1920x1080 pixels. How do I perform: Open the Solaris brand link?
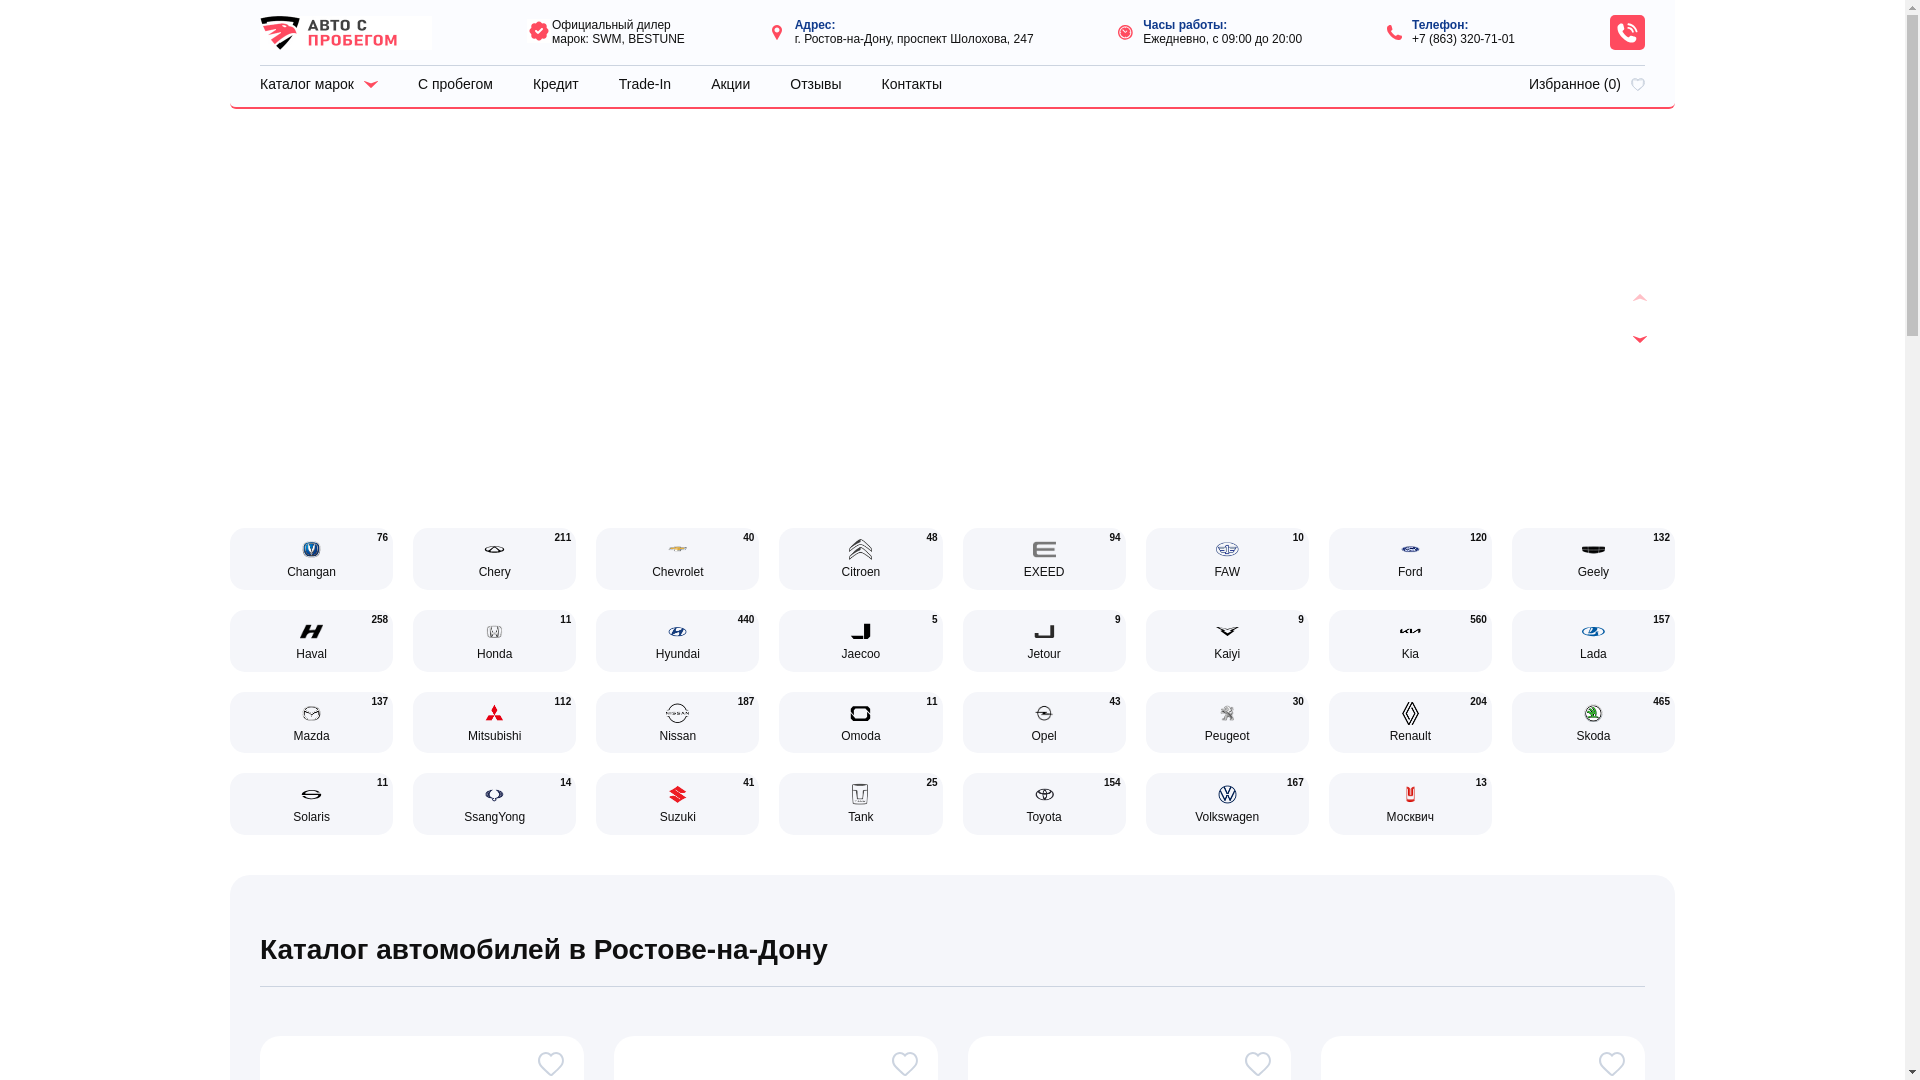(x=311, y=804)
